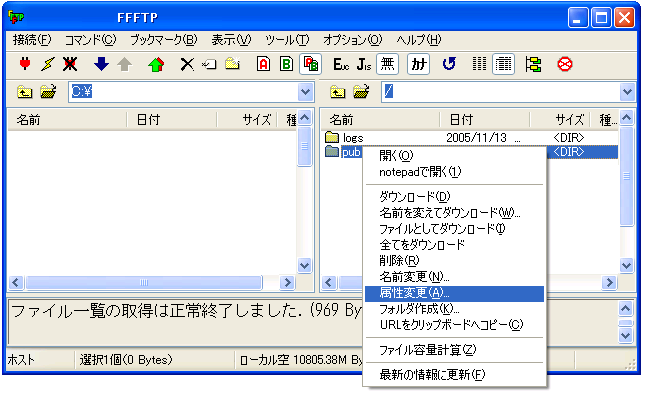Click the green mirror upload icon
Viewport: 645px width, 395px height.
(156, 64)
